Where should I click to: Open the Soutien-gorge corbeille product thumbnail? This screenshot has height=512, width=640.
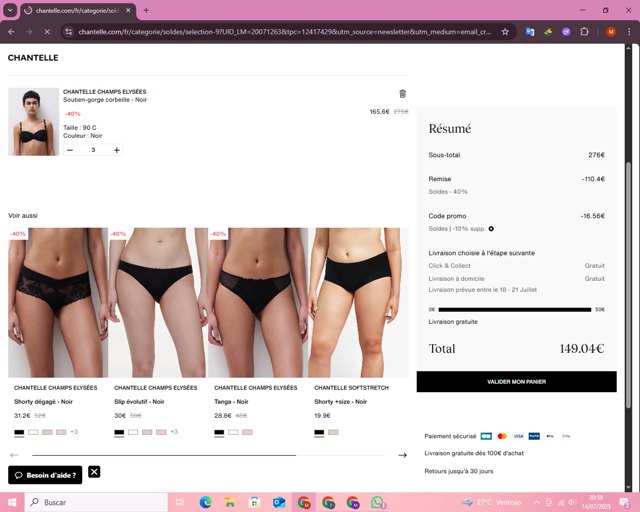(x=33, y=122)
